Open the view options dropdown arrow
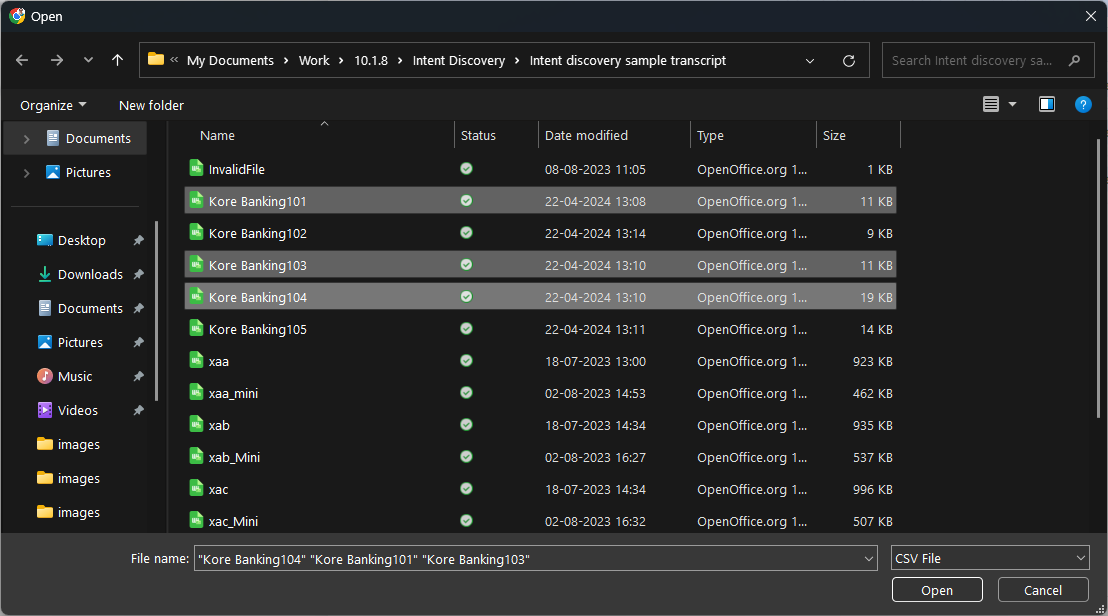 click(1012, 104)
